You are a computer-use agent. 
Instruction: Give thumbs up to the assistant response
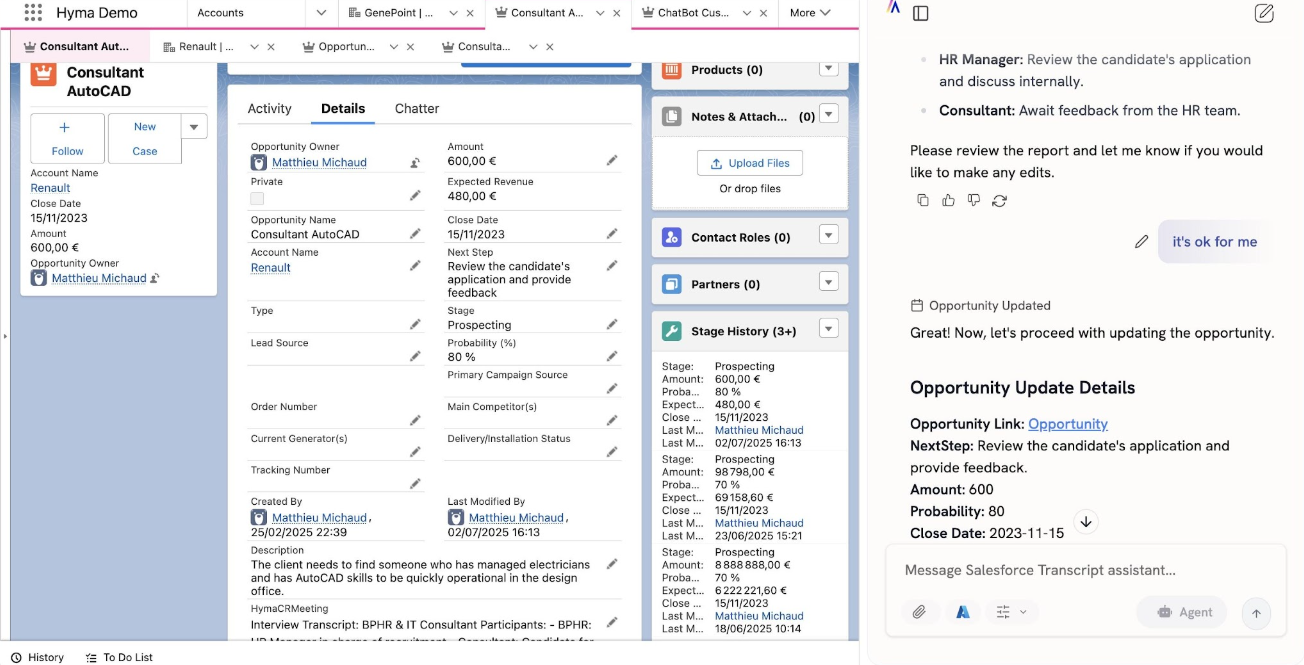click(948, 200)
